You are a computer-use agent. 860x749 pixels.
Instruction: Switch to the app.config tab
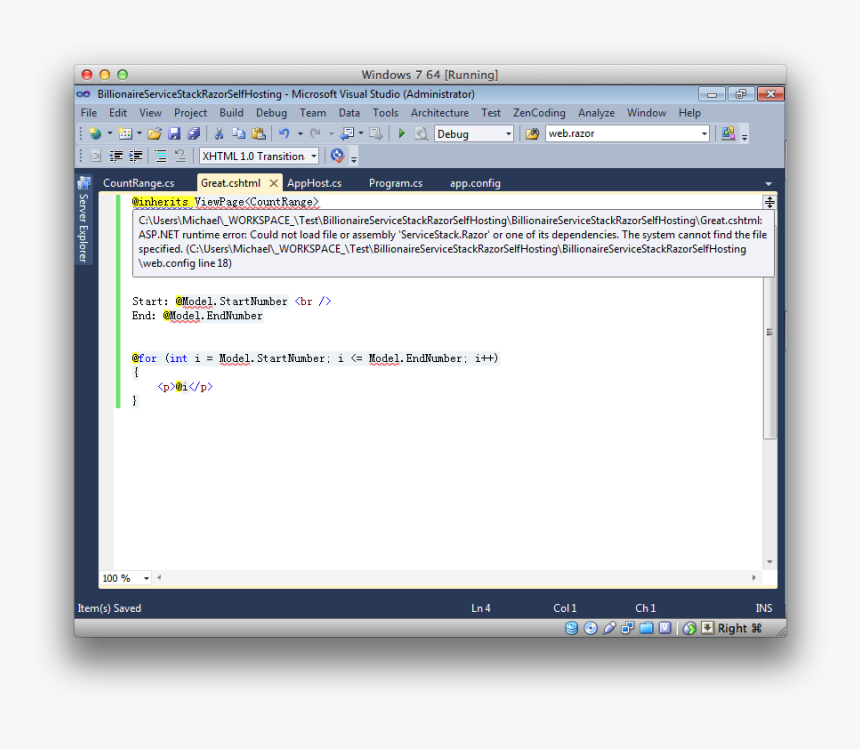[x=476, y=183]
